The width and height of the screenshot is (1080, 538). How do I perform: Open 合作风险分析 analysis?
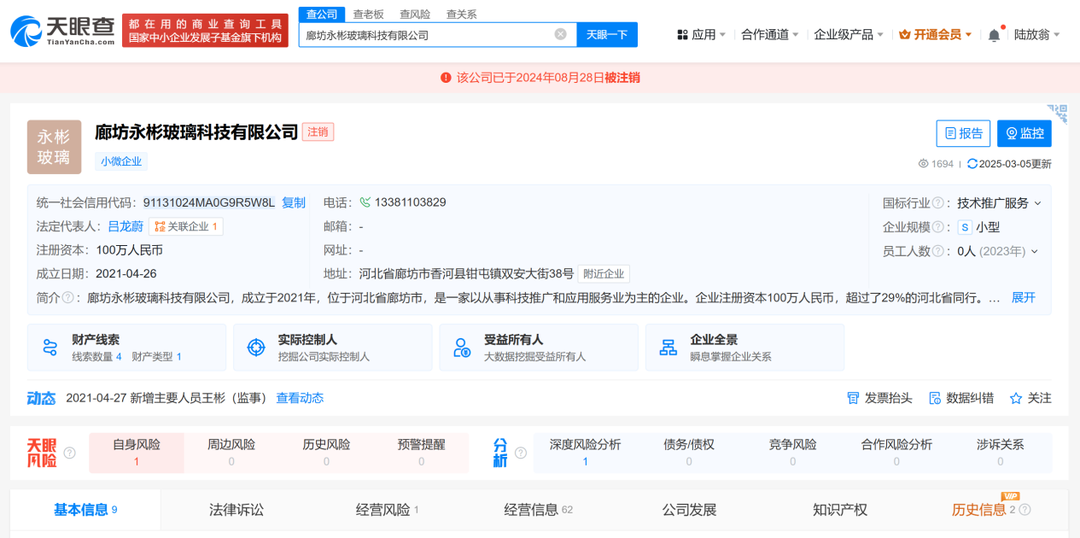[x=897, y=453]
